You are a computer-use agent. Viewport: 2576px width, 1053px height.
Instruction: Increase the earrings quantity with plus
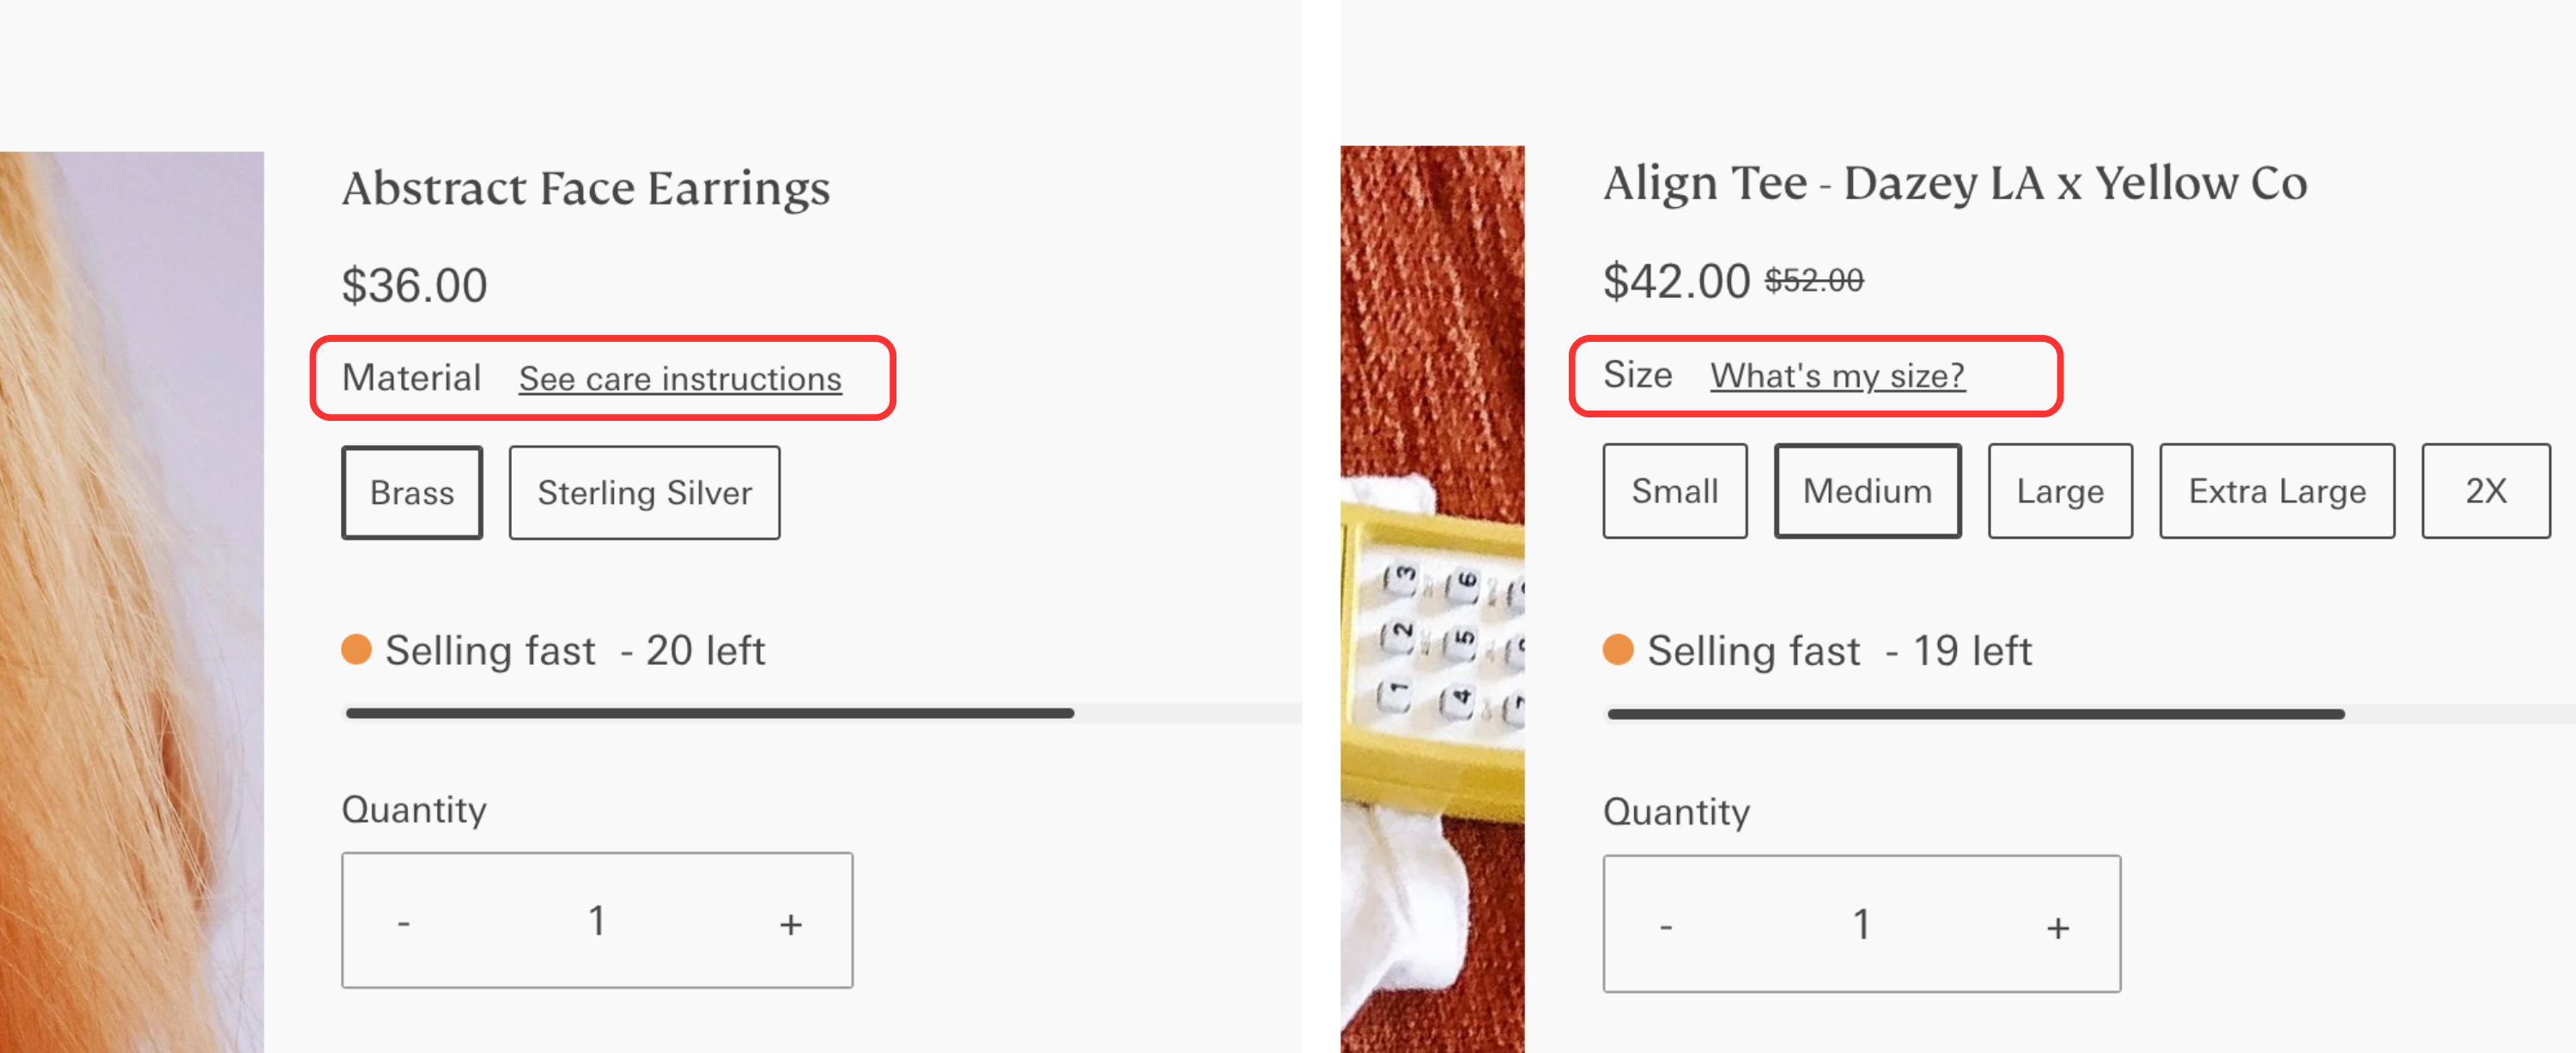pyautogui.click(x=791, y=923)
